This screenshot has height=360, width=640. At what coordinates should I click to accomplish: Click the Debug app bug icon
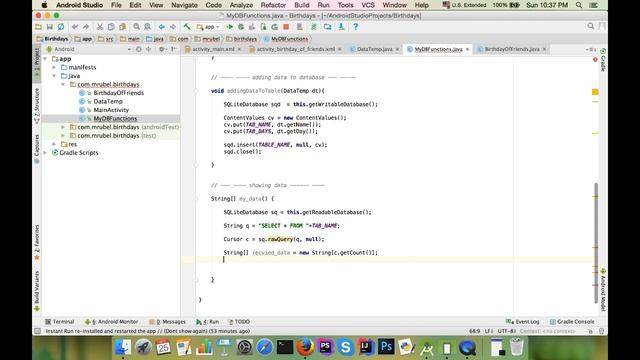241,27
